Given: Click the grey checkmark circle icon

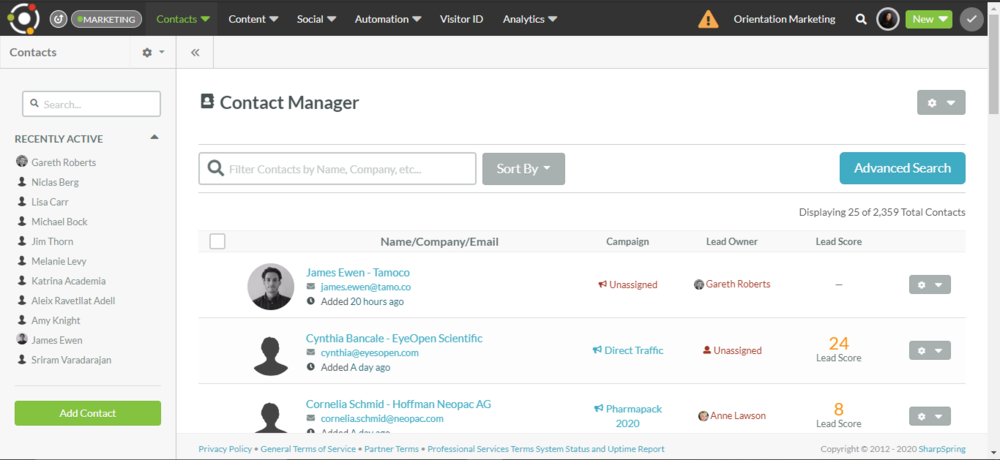Looking at the screenshot, I should (971, 19).
